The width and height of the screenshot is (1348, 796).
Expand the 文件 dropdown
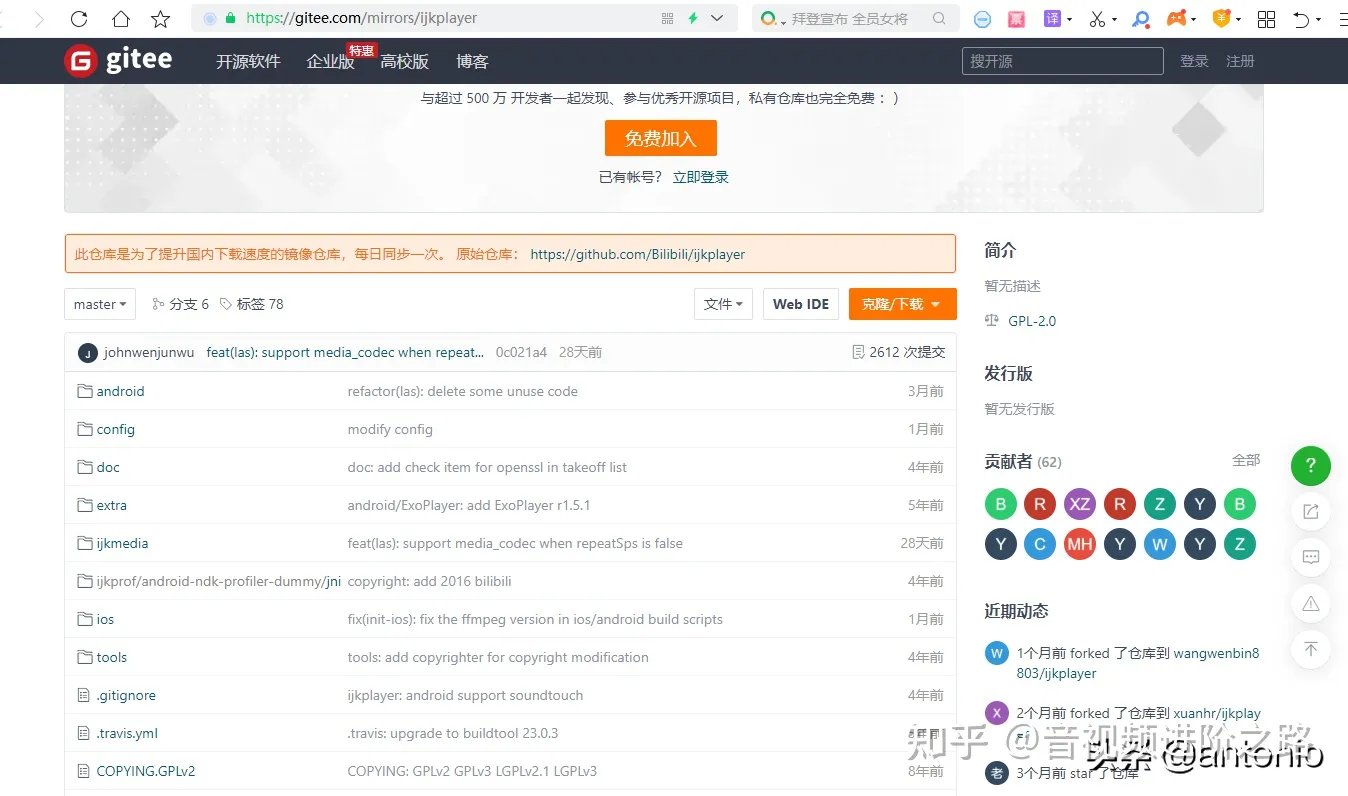[723, 304]
